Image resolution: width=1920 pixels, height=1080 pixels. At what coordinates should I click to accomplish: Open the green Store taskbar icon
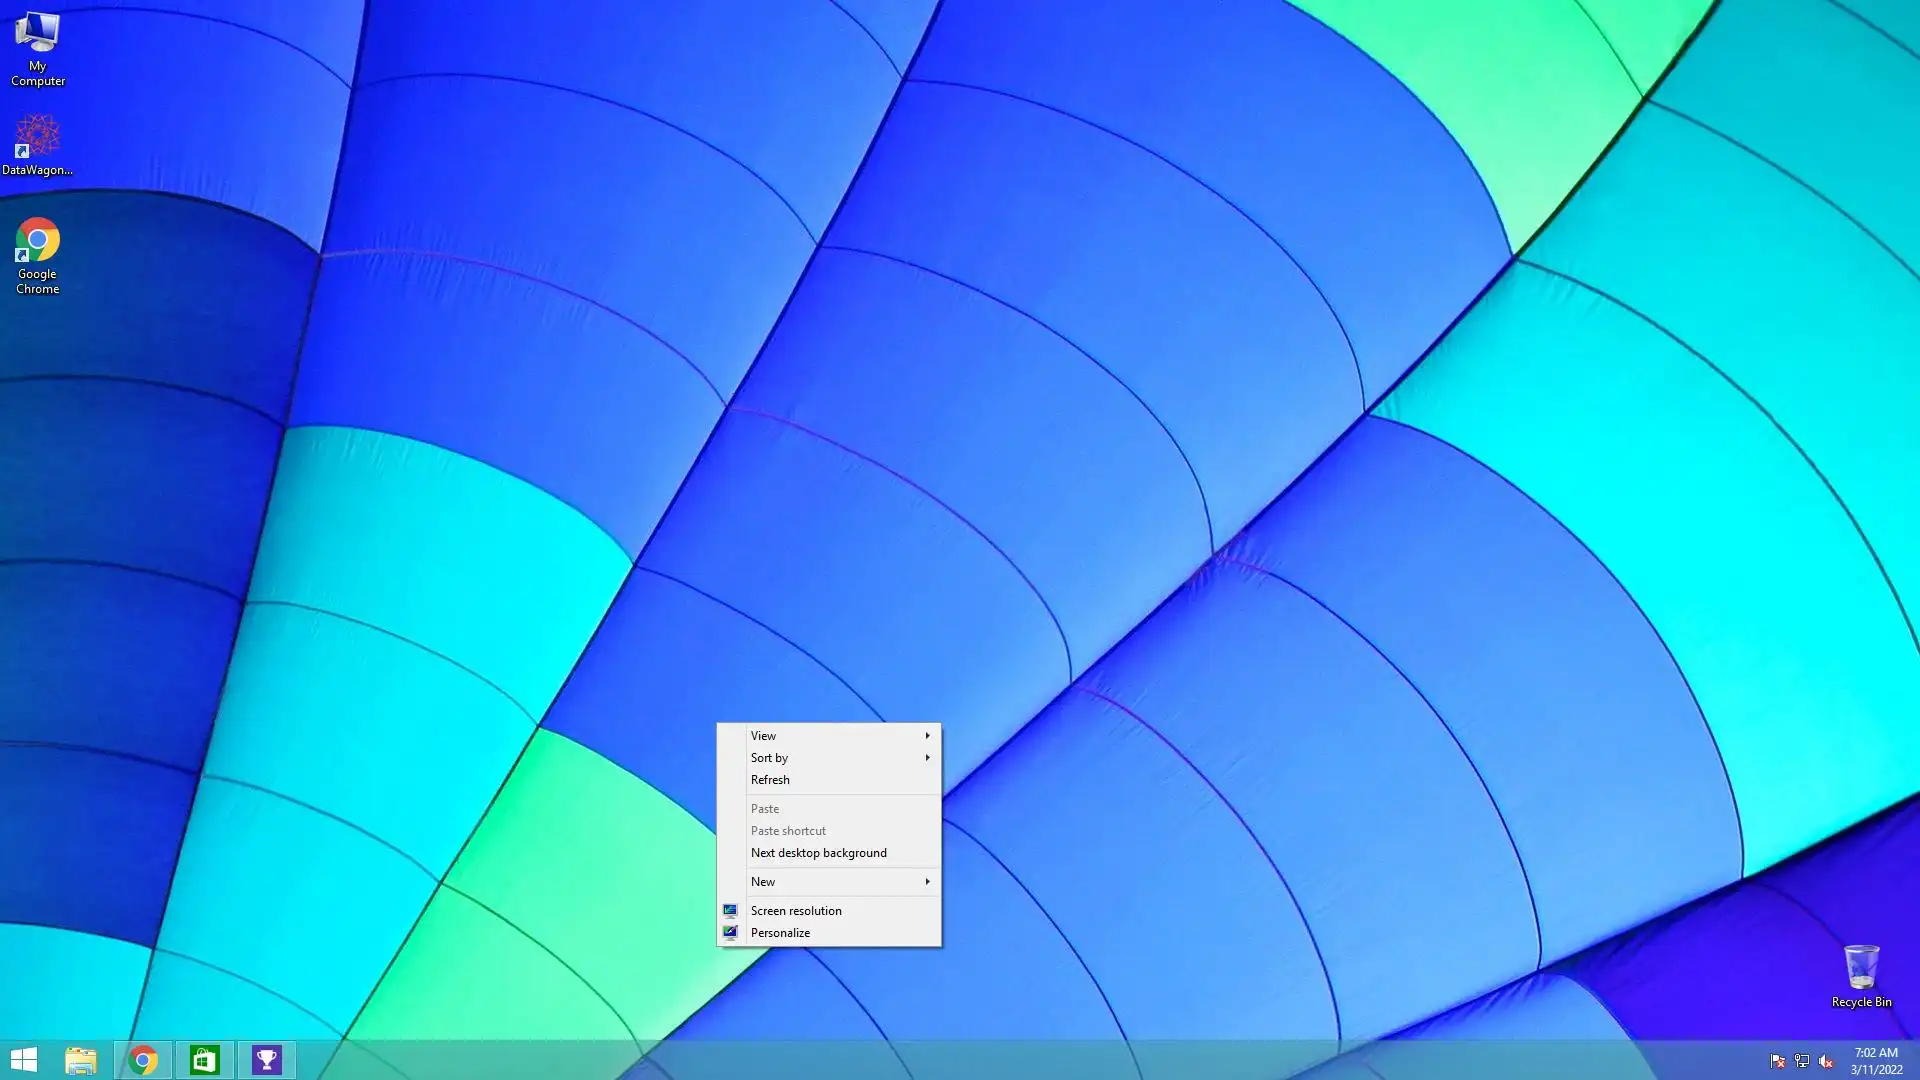pos(205,1060)
